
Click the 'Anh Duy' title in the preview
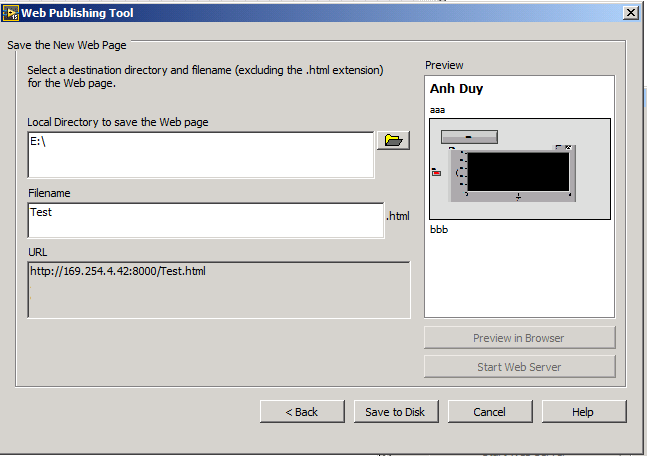(456, 89)
